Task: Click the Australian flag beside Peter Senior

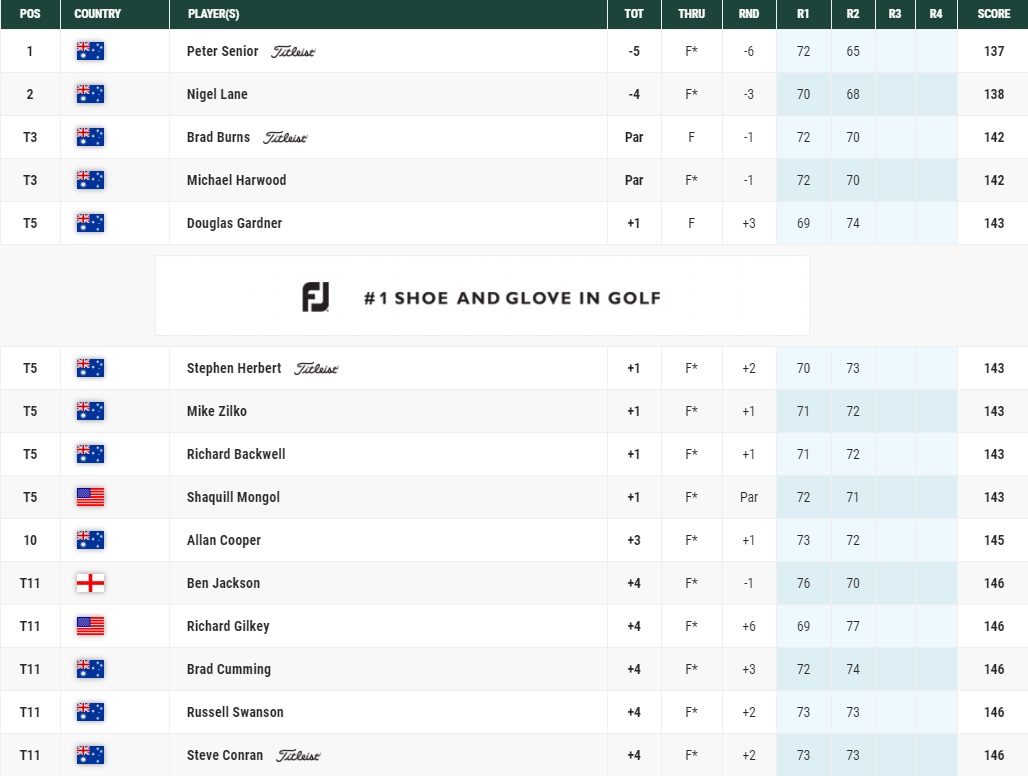Action: point(90,50)
